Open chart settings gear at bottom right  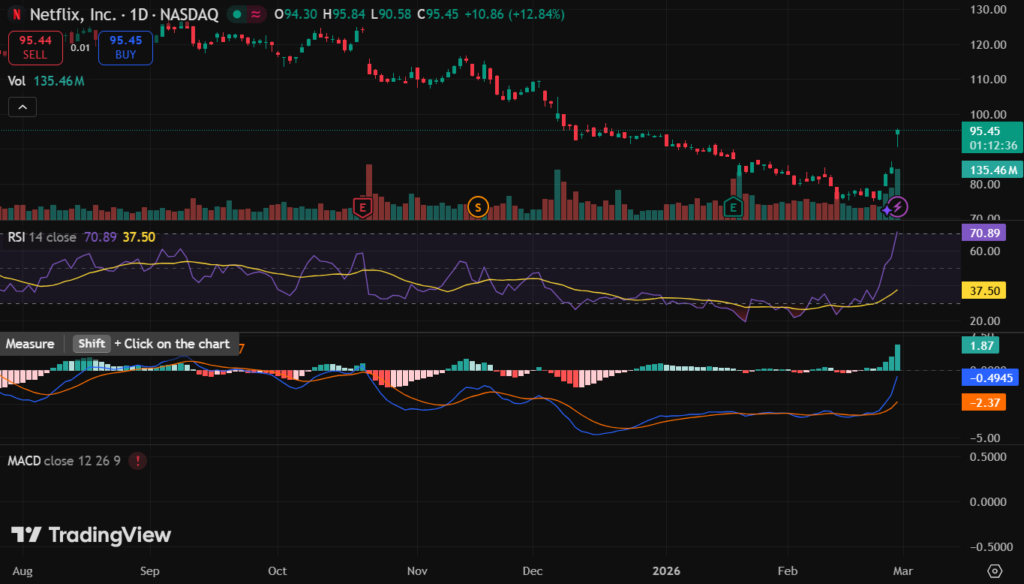pos(994,569)
